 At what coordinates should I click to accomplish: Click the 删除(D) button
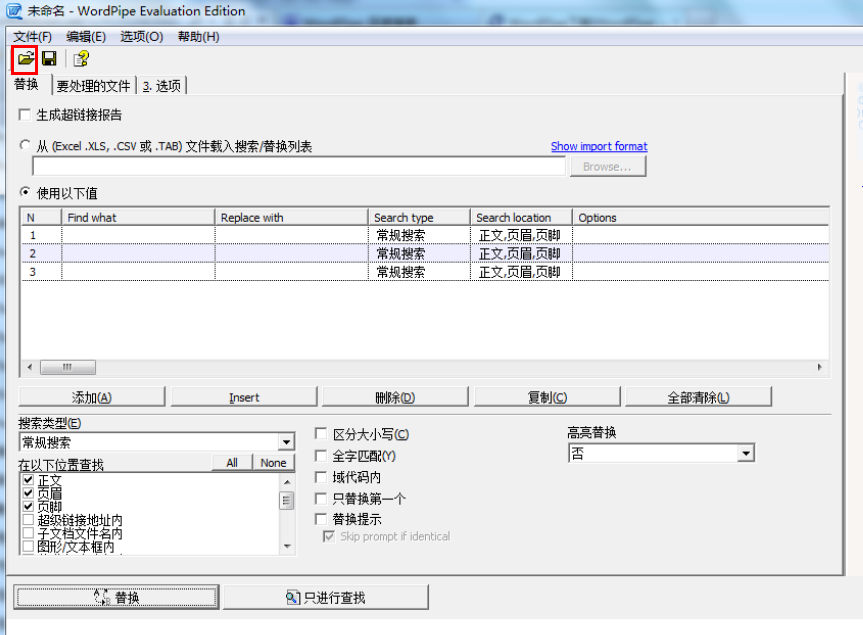tap(395, 397)
